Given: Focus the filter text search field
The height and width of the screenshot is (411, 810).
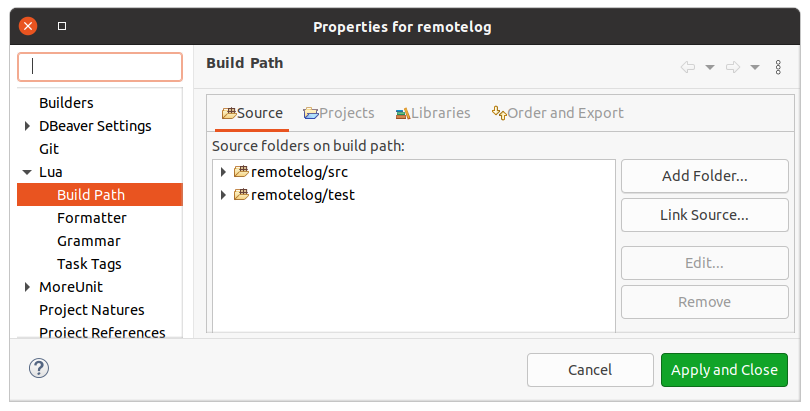Looking at the screenshot, I should pos(100,67).
